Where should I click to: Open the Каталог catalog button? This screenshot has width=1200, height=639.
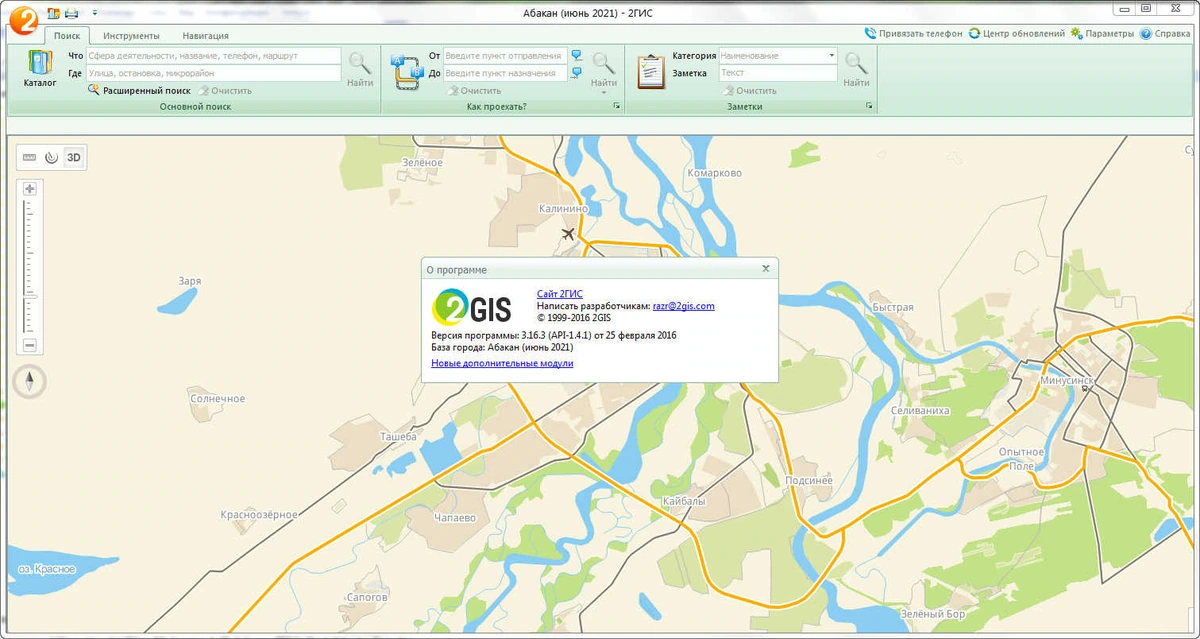41,69
